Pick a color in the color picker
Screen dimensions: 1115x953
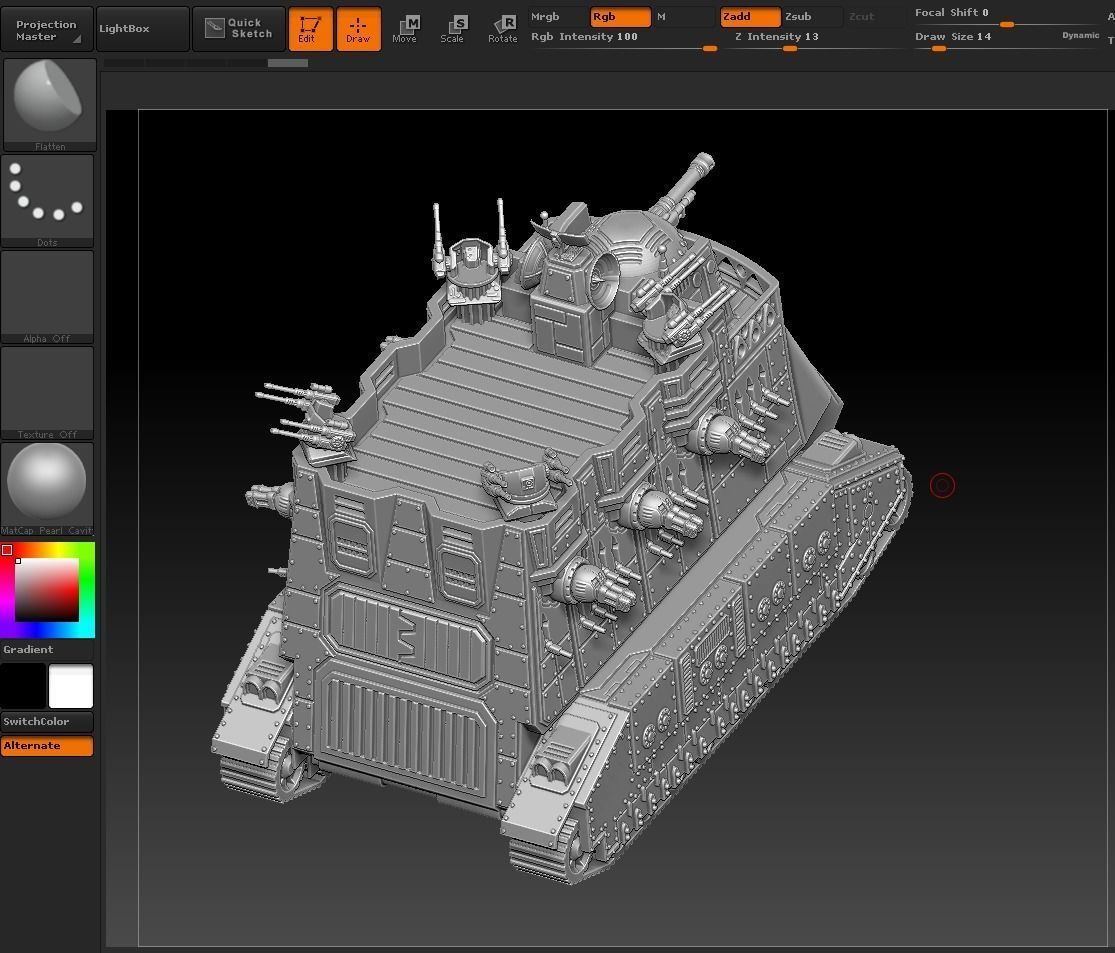(x=47, y=590)
